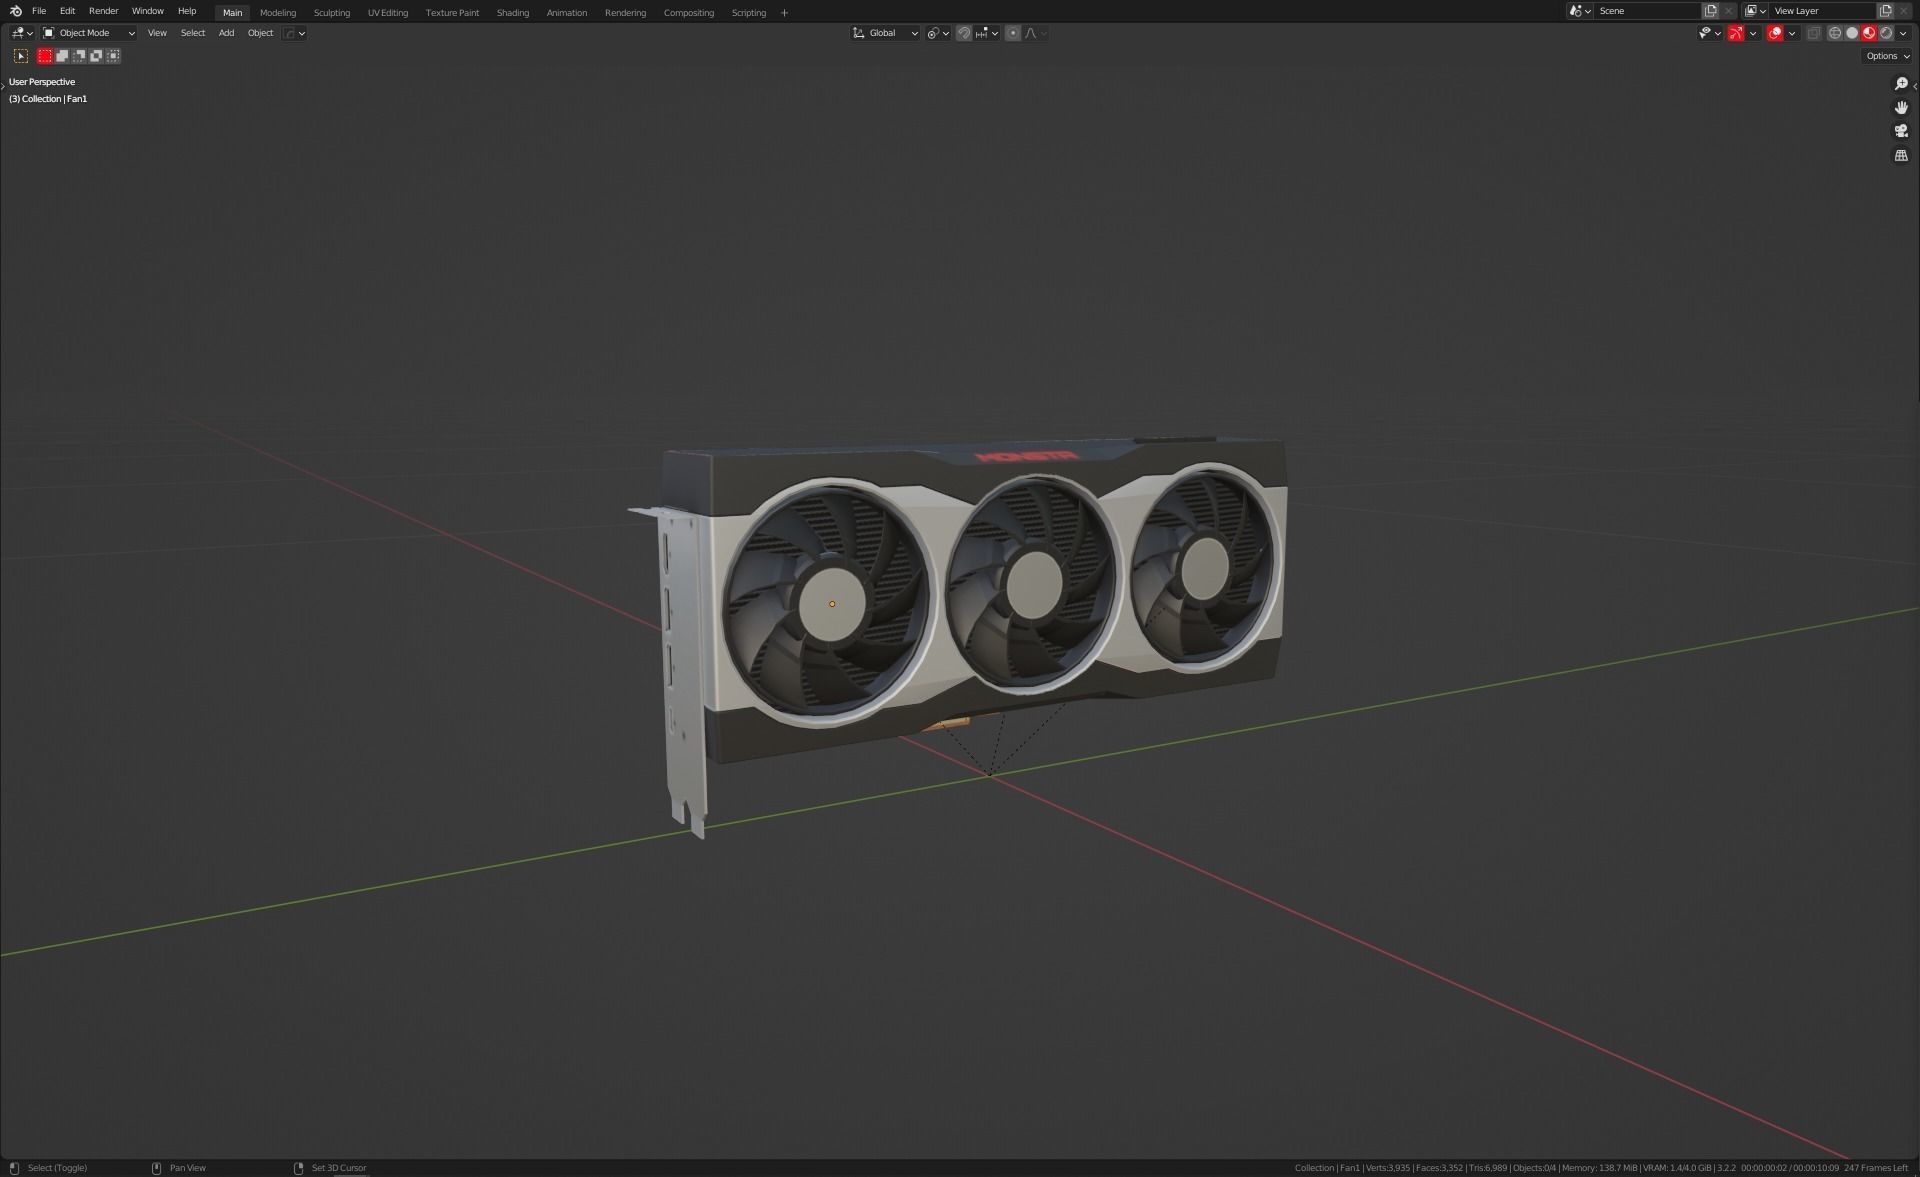Set selection mode to subtract selection

(79, 56)
